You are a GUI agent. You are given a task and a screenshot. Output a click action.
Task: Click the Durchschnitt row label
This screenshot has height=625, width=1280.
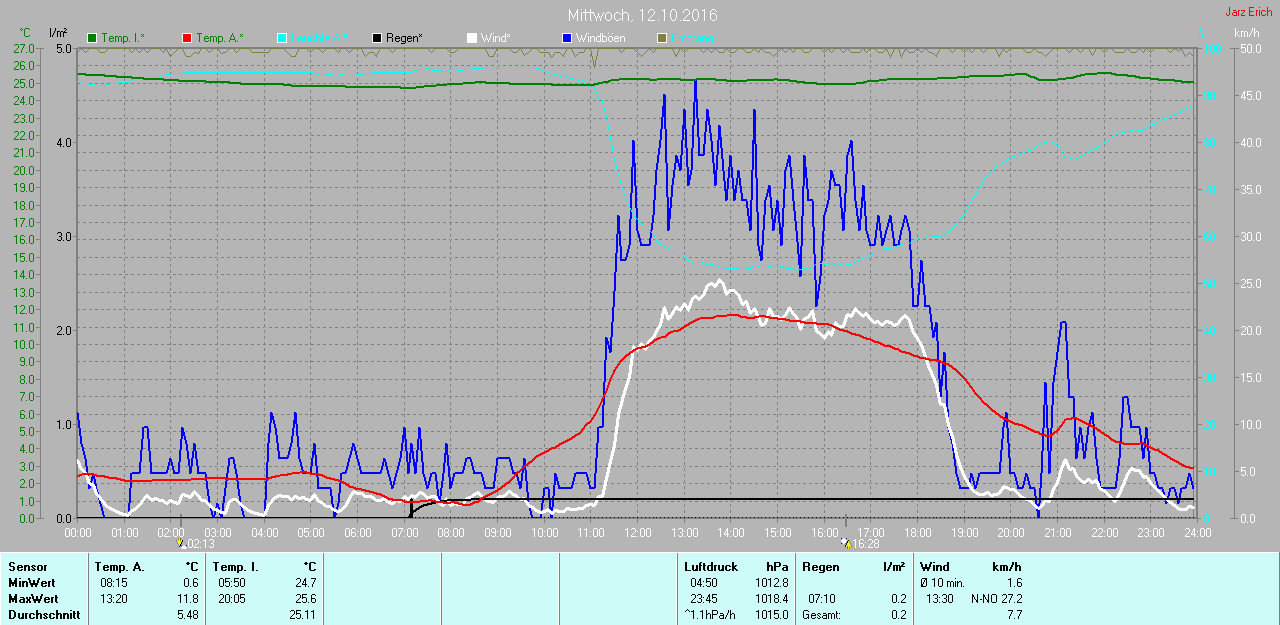(44, 615)
